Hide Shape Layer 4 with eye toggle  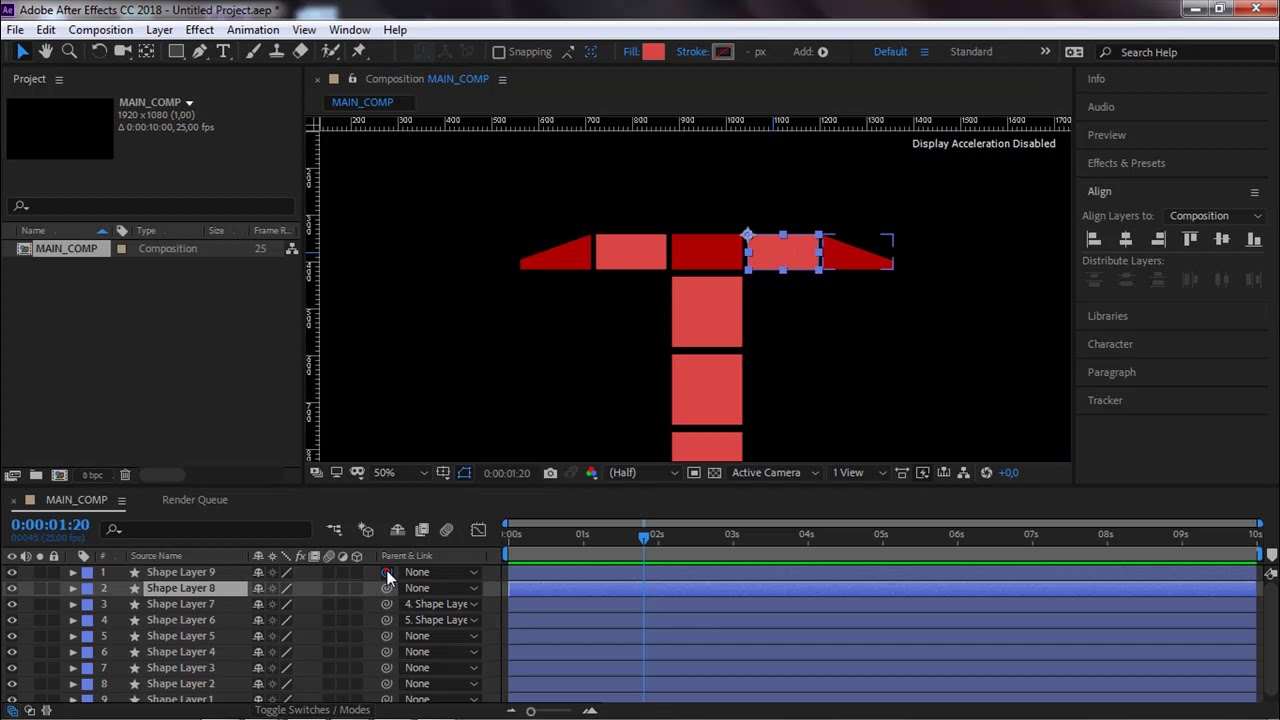pos(12,653)
